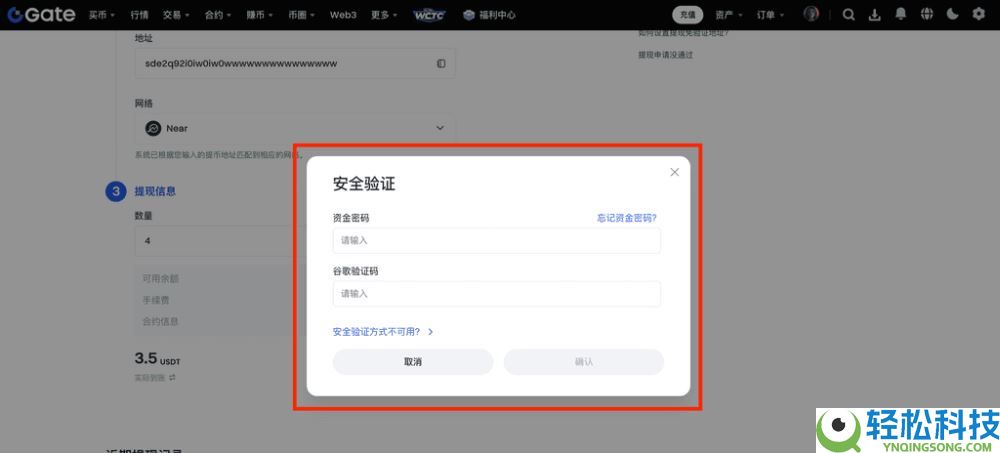Expand the 更多 menu
This screenshot has height=453, width=1000.
pos(385,15)
